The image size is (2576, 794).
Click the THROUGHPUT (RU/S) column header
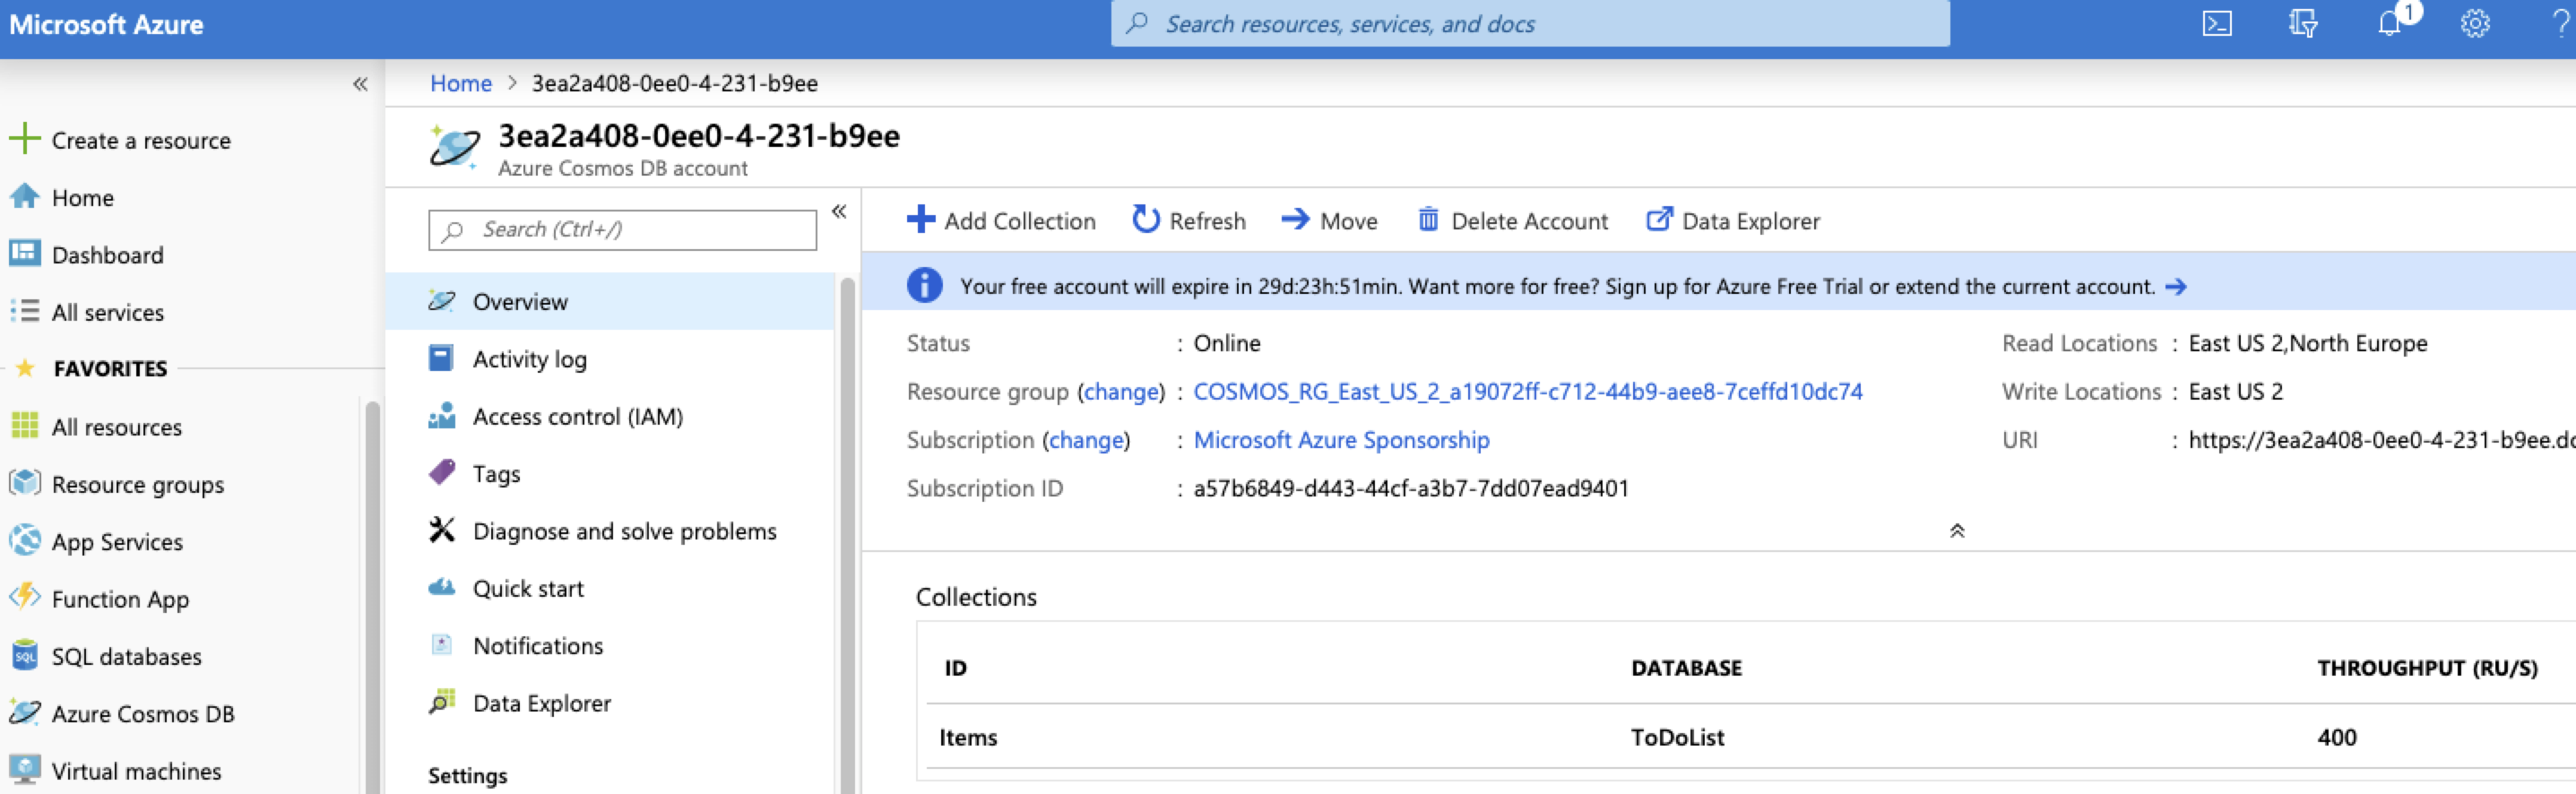(2427, 667)
